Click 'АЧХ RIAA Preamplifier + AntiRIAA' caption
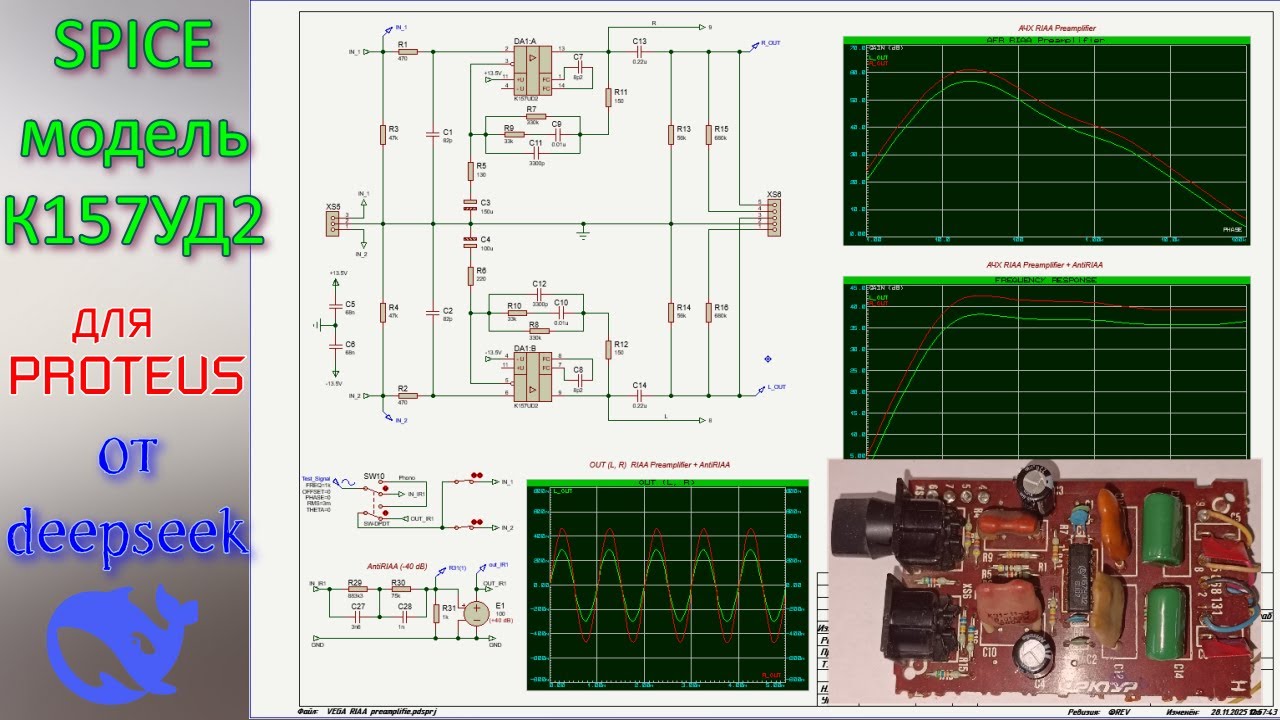The width and height of the screenshot is (1280, 720). [1045, 265]
